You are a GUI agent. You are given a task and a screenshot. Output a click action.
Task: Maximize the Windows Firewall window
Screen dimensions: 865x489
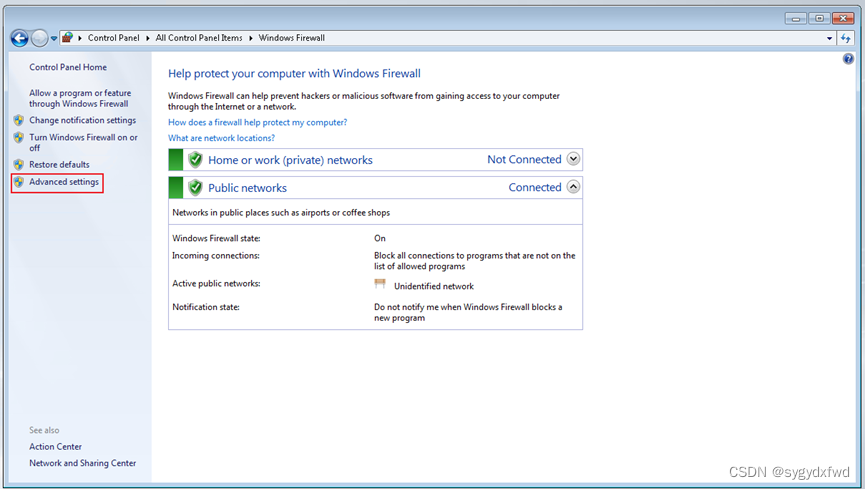pos(819,19)
